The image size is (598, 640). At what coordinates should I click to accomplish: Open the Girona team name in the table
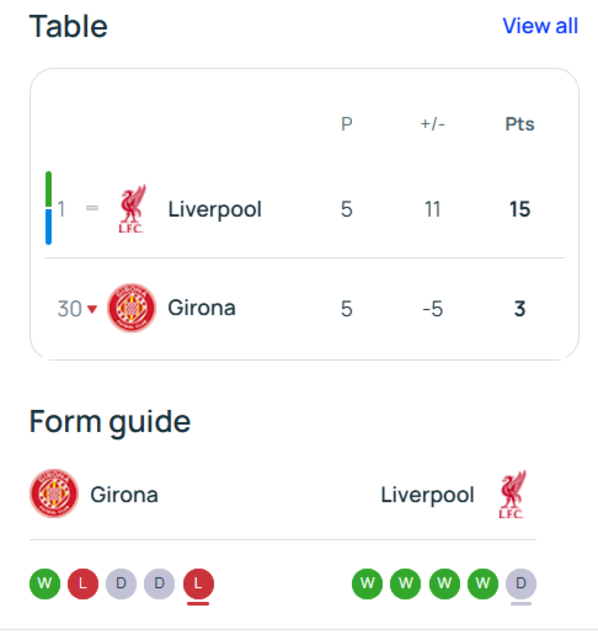pos(202,308)
